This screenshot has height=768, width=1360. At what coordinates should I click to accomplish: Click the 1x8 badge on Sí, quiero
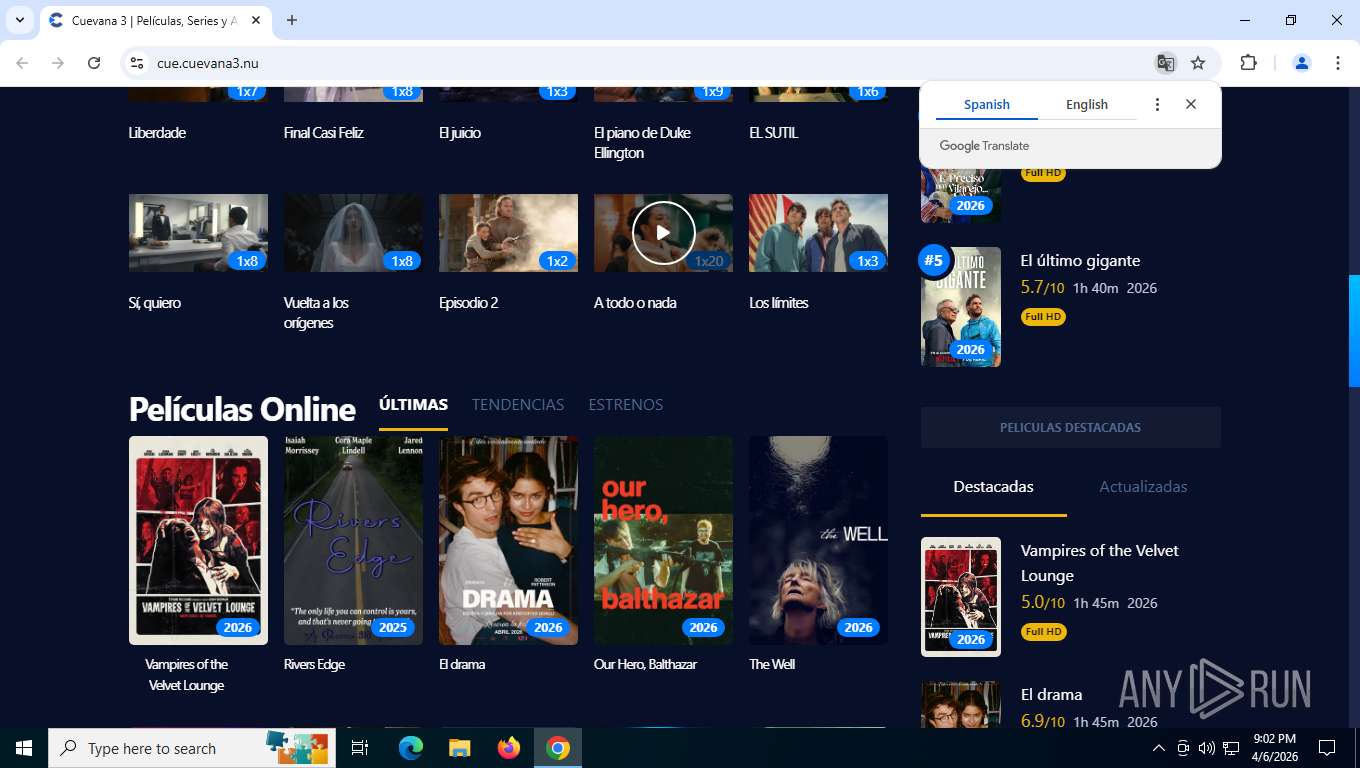pyautogui.click(x=246, y=261)
